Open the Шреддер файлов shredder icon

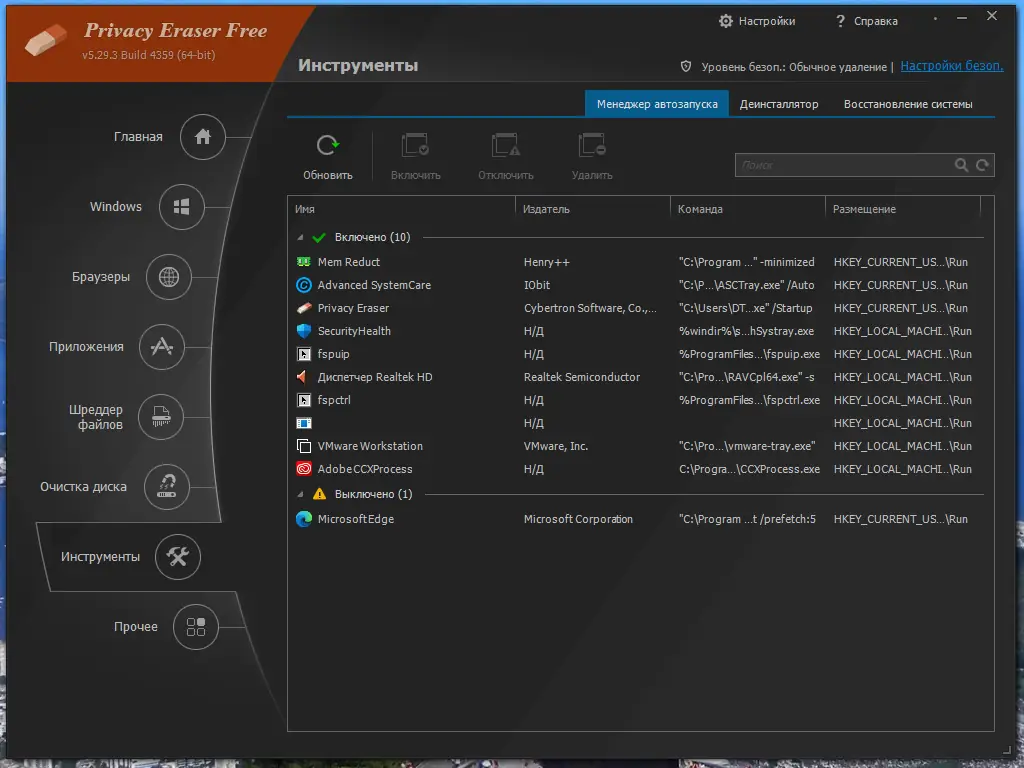(161, 417)
